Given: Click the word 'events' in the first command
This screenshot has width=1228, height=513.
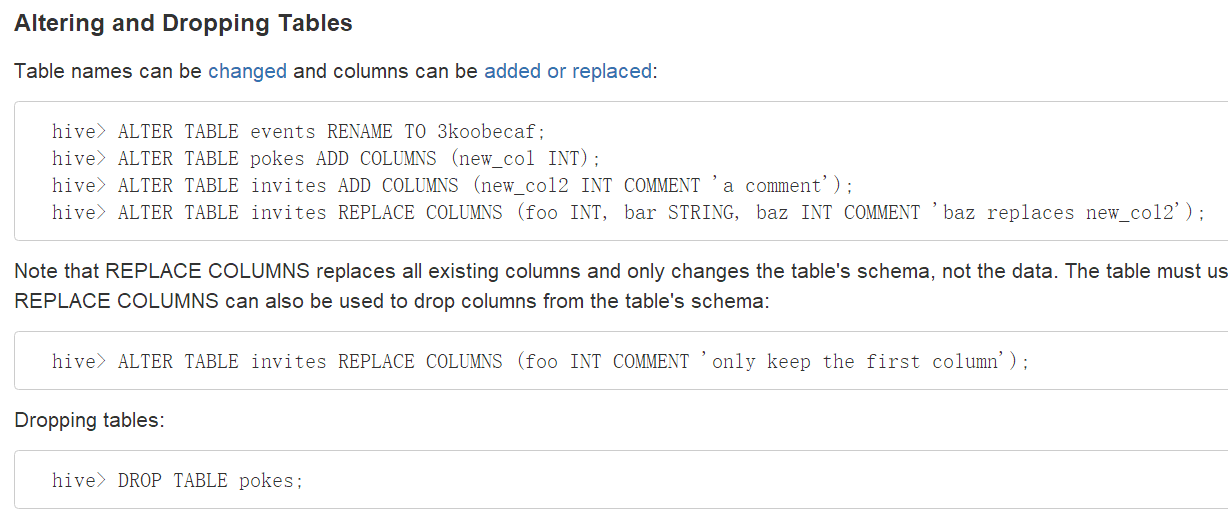Looking at the screenshot, I should pyautogui.click(x=283, y=131).
